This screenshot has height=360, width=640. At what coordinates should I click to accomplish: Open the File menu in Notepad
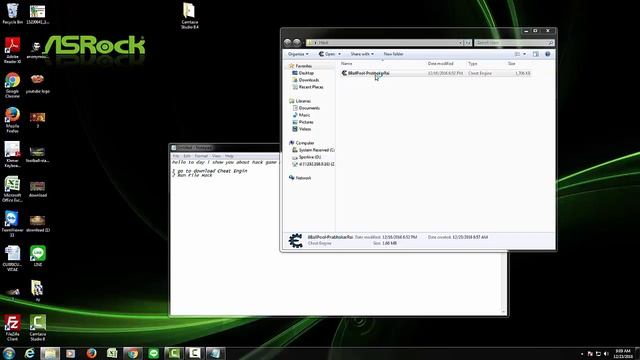click(176, 156)
